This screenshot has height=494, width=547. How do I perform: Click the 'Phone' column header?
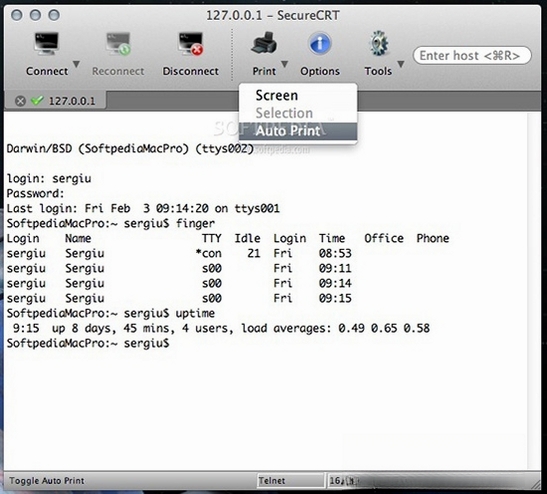point(433,238)
